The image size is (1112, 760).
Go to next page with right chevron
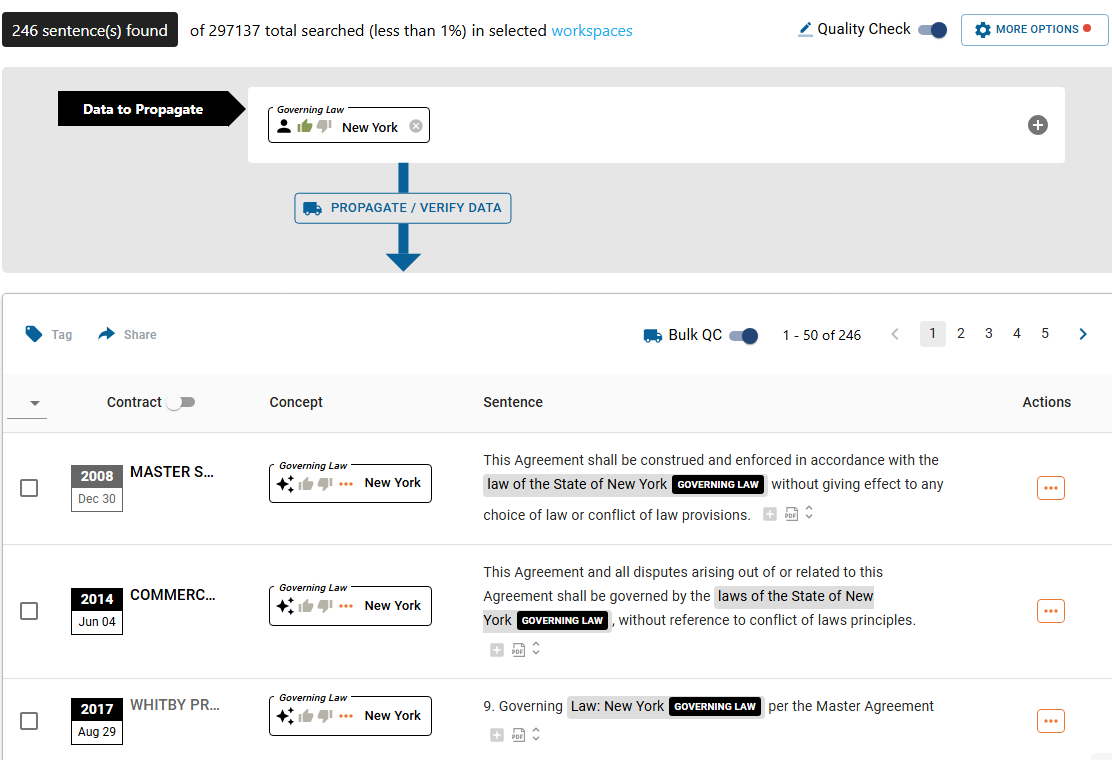click(1082, 334)
